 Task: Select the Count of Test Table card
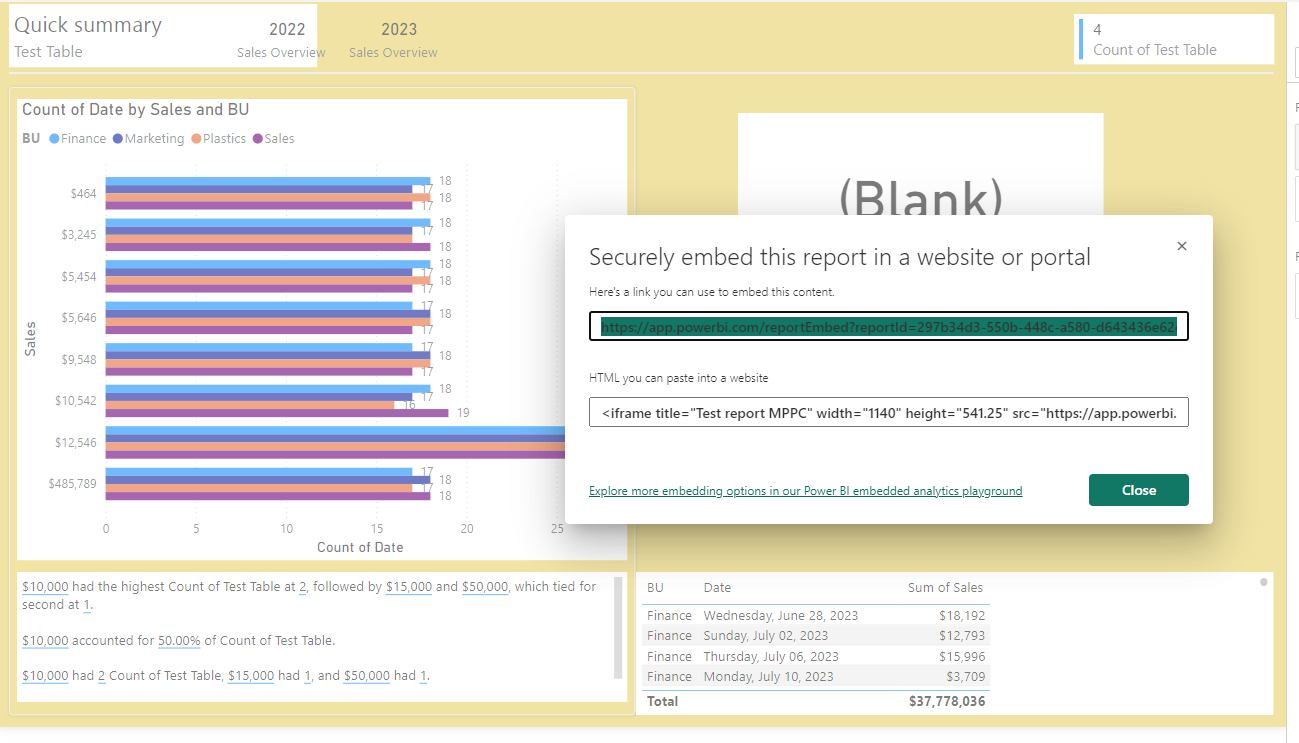point(1173,39)
